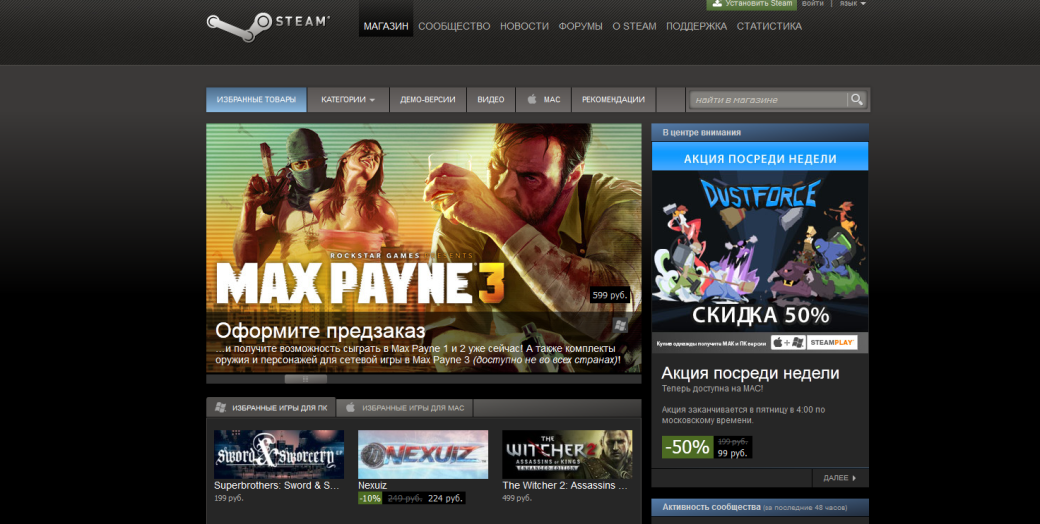
Task: Click the ДАЛЕЕ button
Action: pyautogui.click(x=840, y=478)
